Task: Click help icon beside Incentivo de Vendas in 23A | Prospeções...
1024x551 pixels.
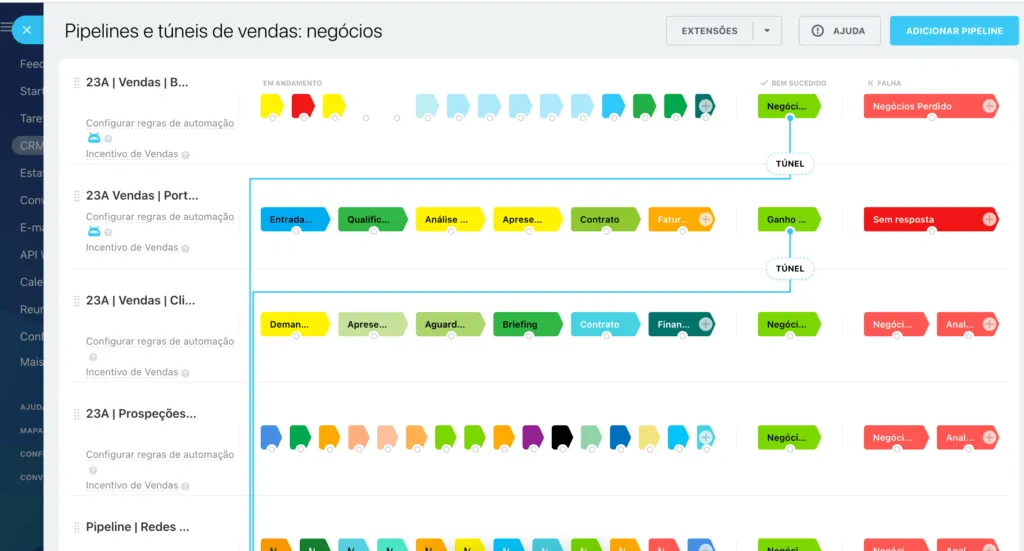Action: point(185,486)
